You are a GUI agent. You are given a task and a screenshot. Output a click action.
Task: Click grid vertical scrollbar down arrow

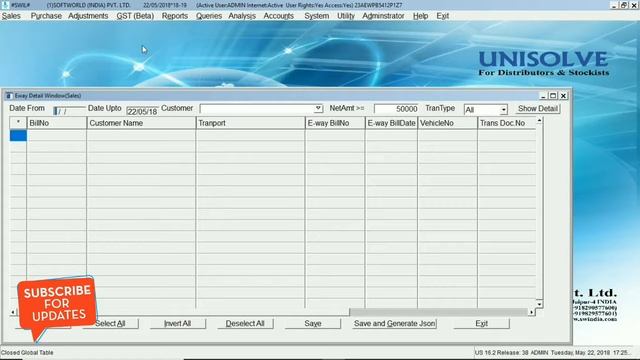539,304
